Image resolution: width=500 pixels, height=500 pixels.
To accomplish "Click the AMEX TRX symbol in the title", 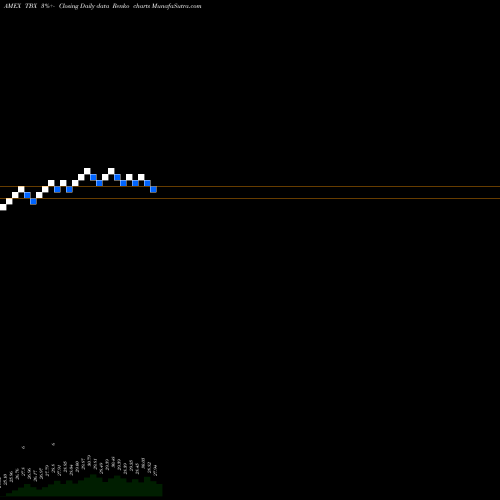I will point(20,6).
